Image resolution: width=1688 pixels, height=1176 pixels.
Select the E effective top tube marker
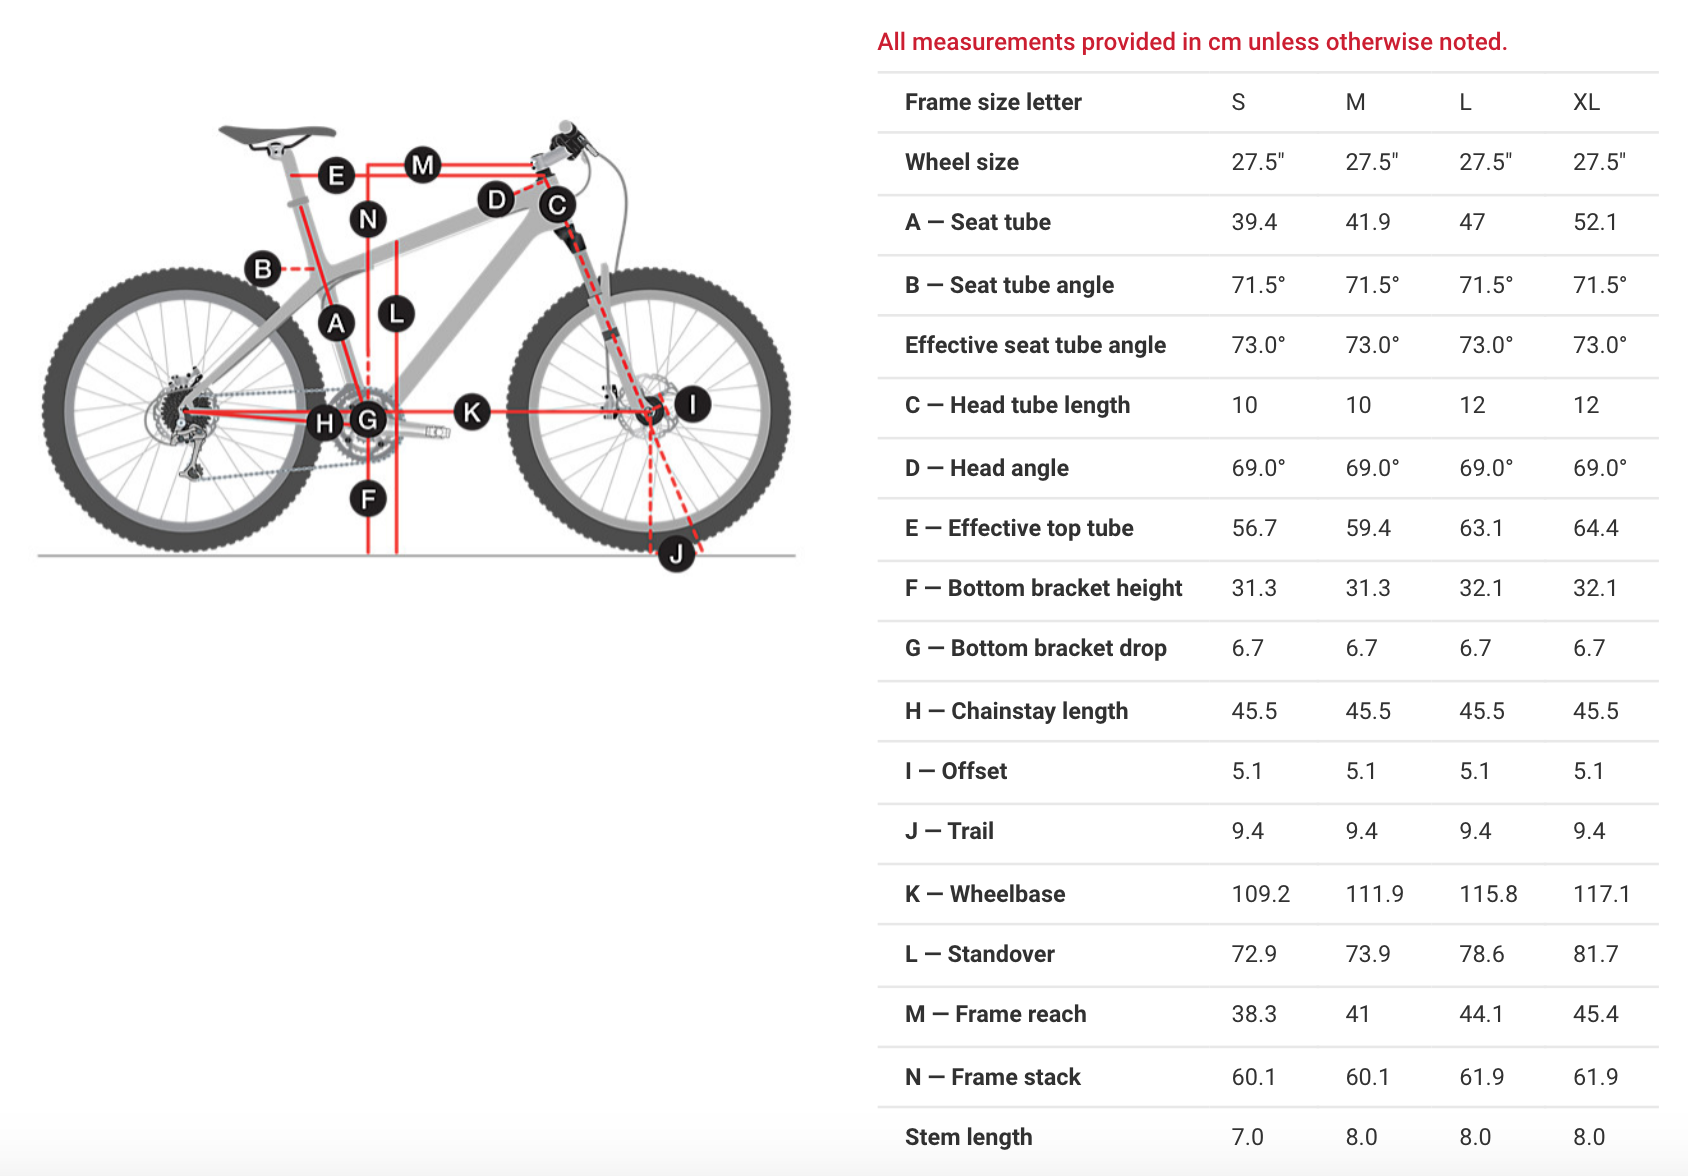336,176
